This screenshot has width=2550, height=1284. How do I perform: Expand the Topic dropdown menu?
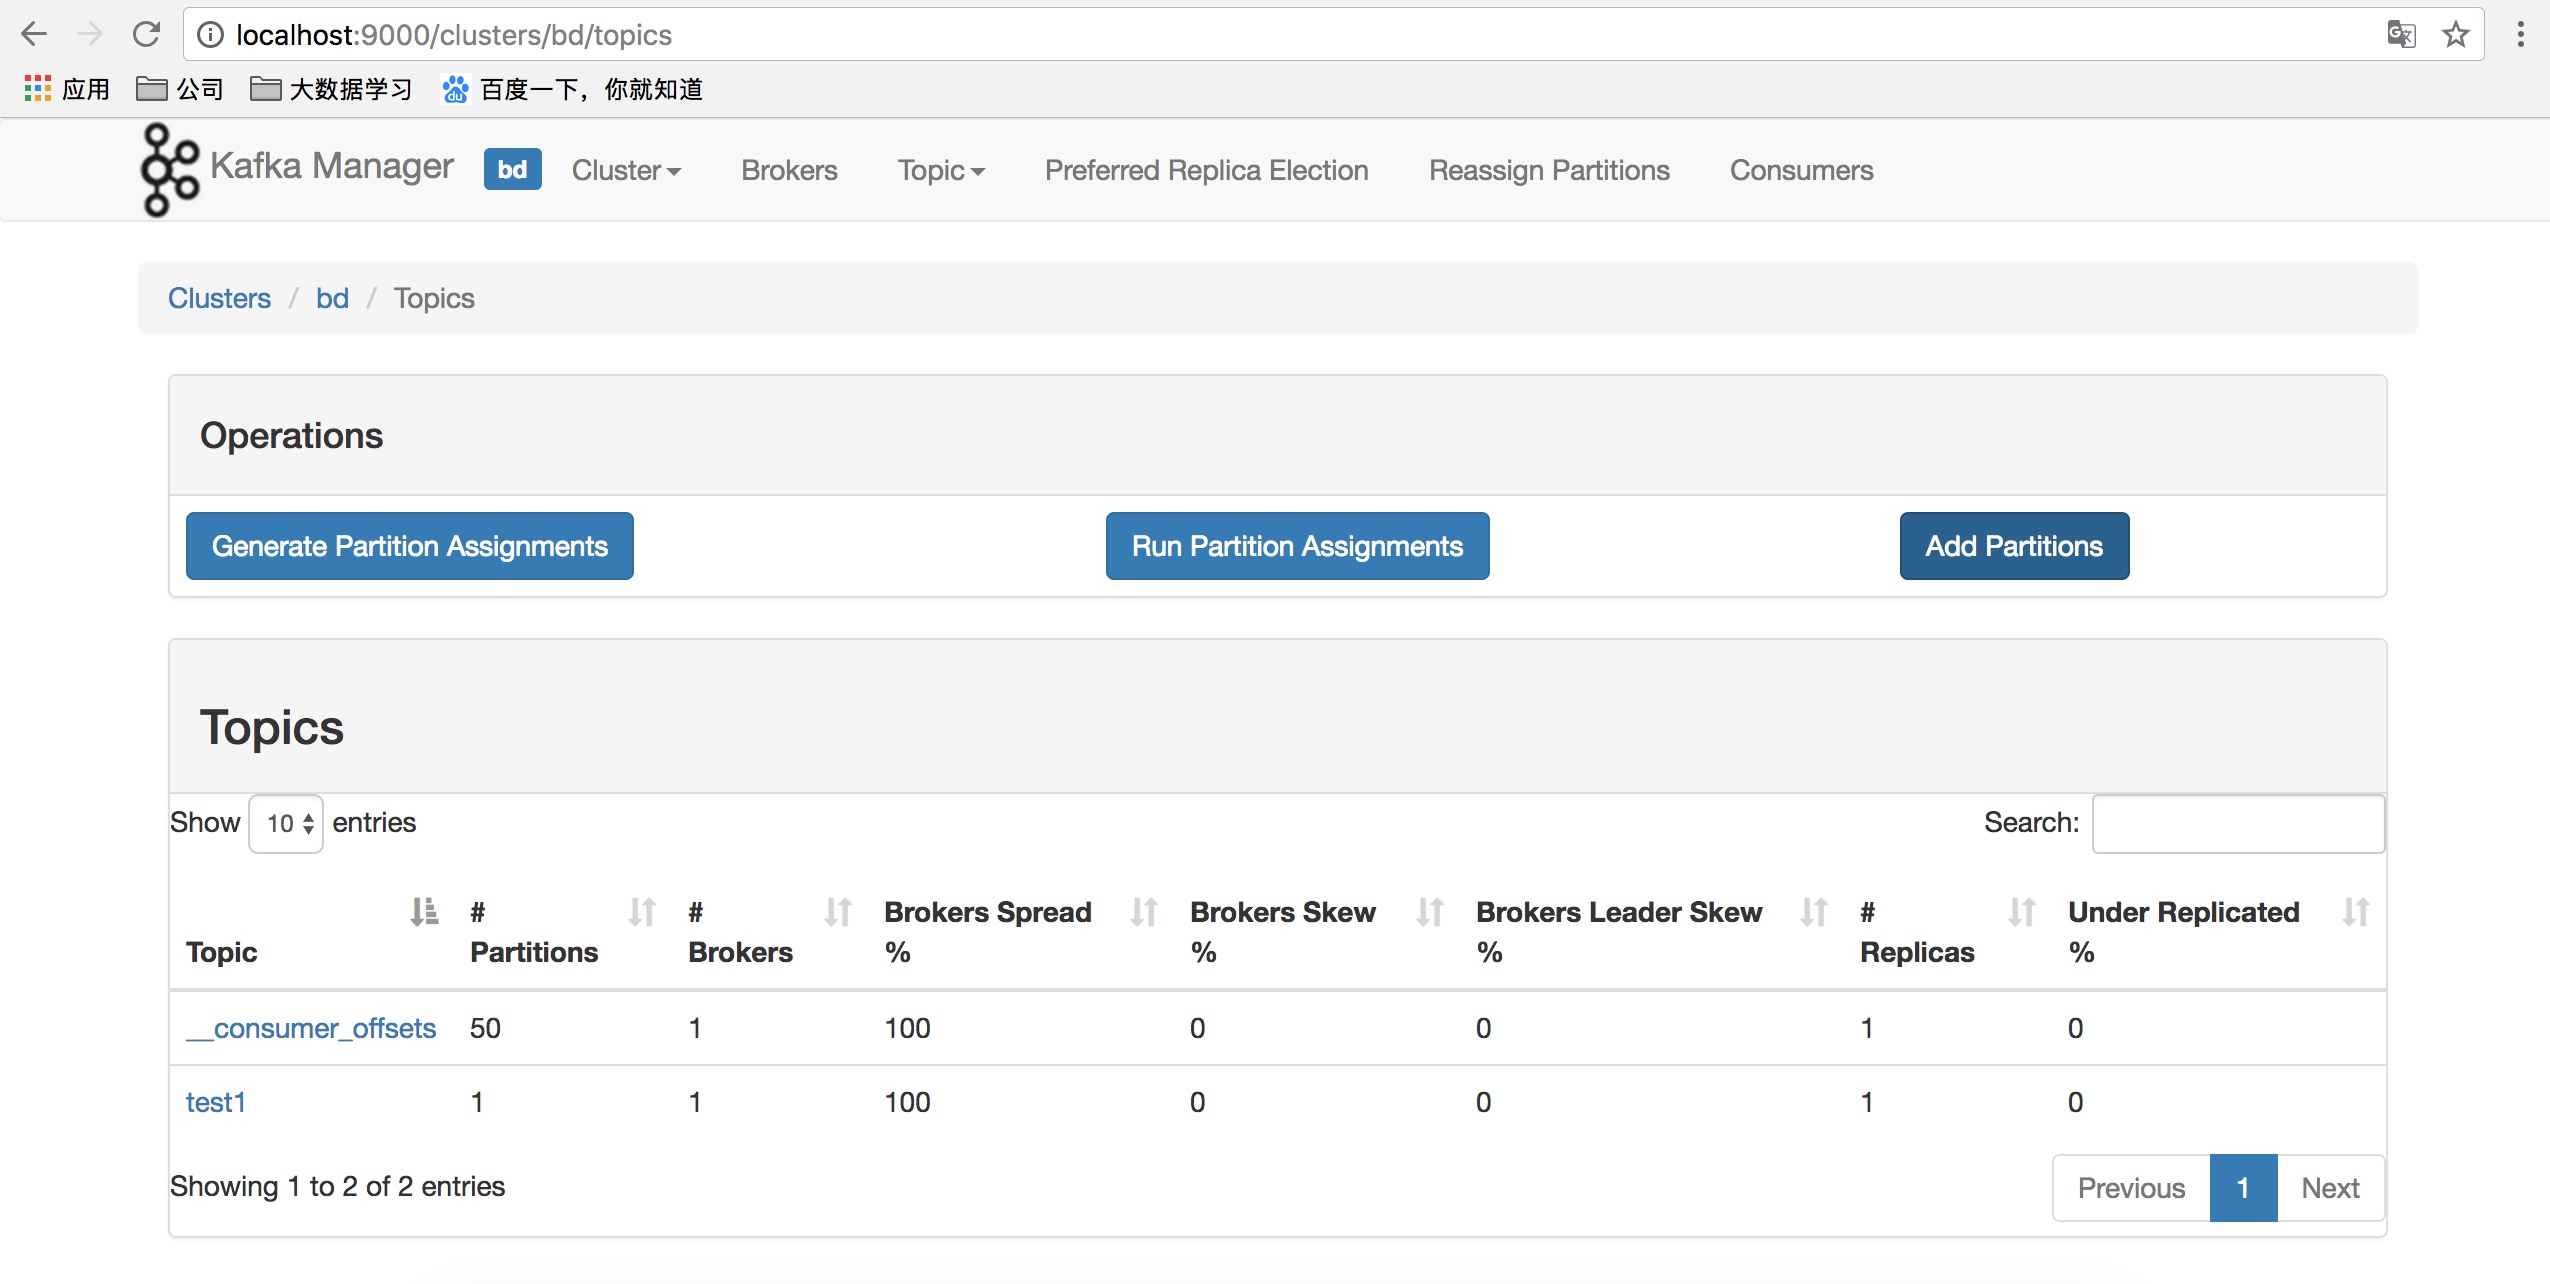coord(940,170)
